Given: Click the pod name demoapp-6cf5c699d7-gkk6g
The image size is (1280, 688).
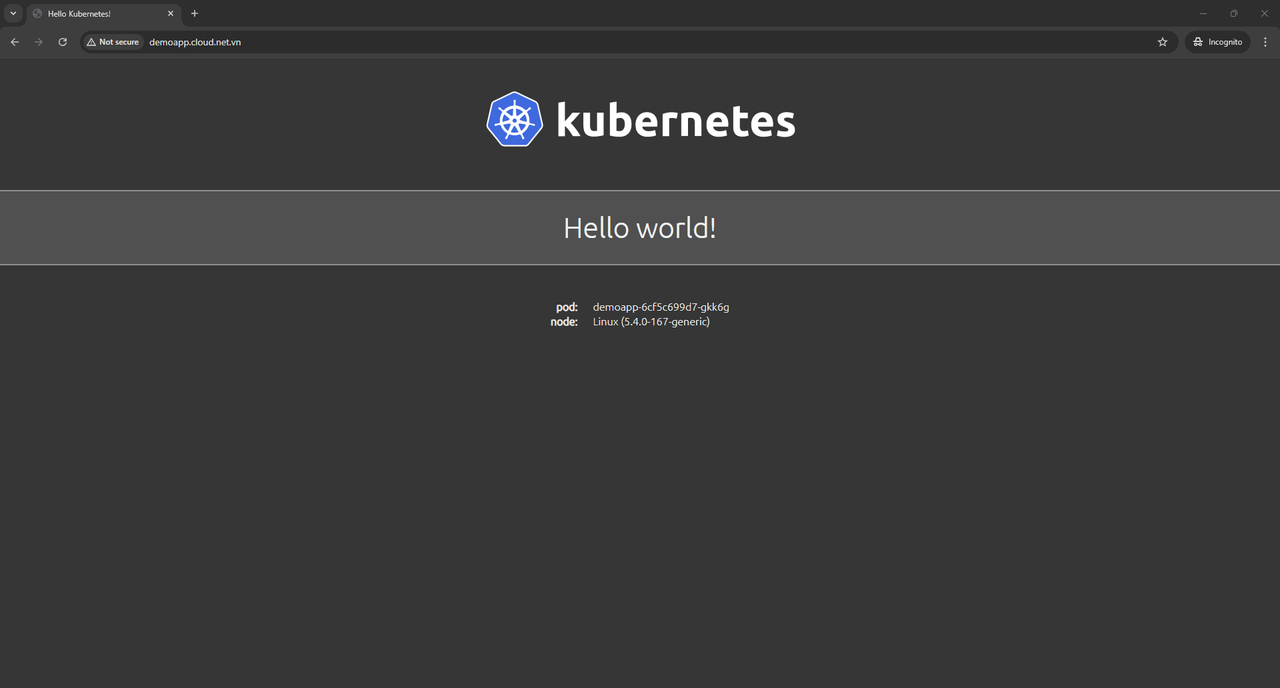Looking at the screenshot, I should 660,307.
